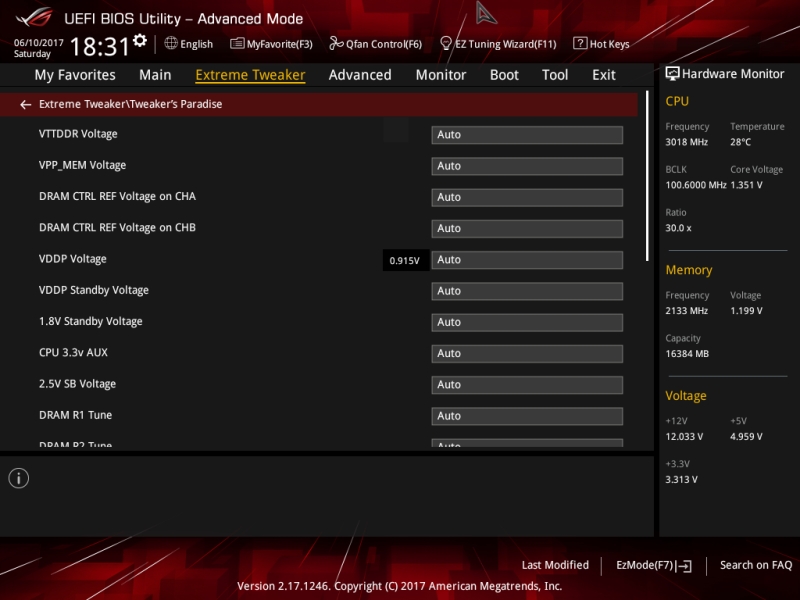Launch EZ Tuning Wizard bulb icon
Viewport: 800px width, 600px height.
click(445, 43)
